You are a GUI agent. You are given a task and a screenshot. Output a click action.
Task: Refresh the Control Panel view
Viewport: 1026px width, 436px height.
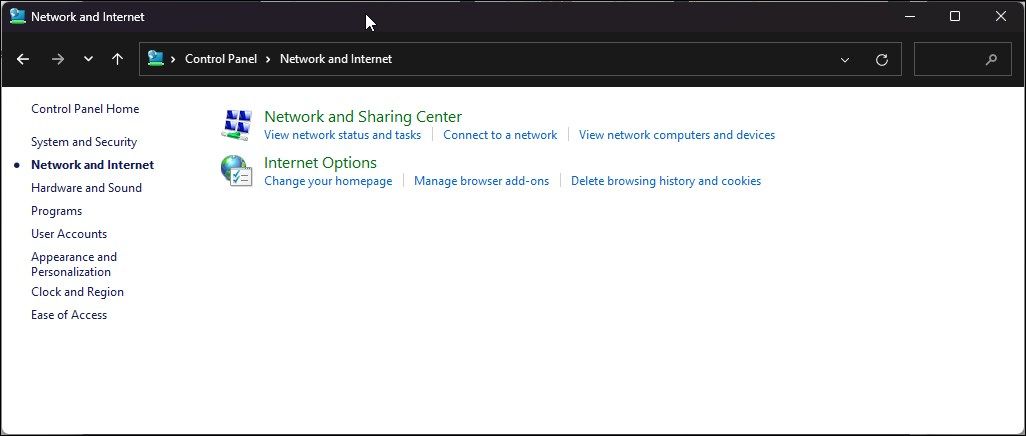(x=881, y=59)
